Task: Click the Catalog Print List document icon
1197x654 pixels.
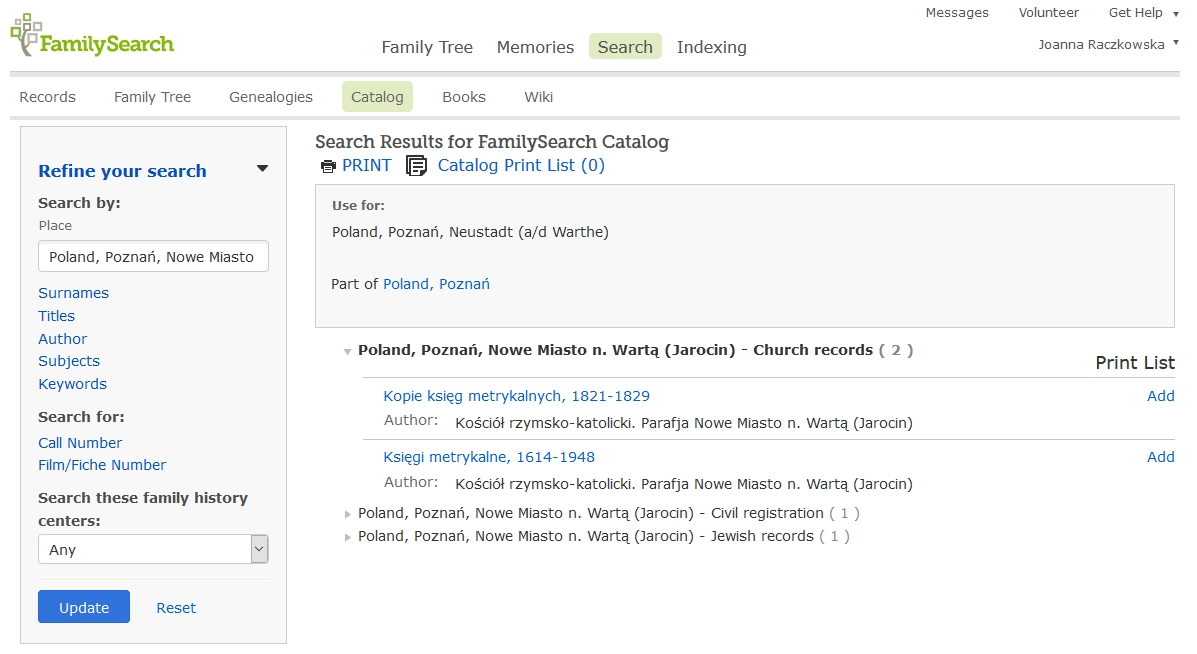Action: pos(416,166)
